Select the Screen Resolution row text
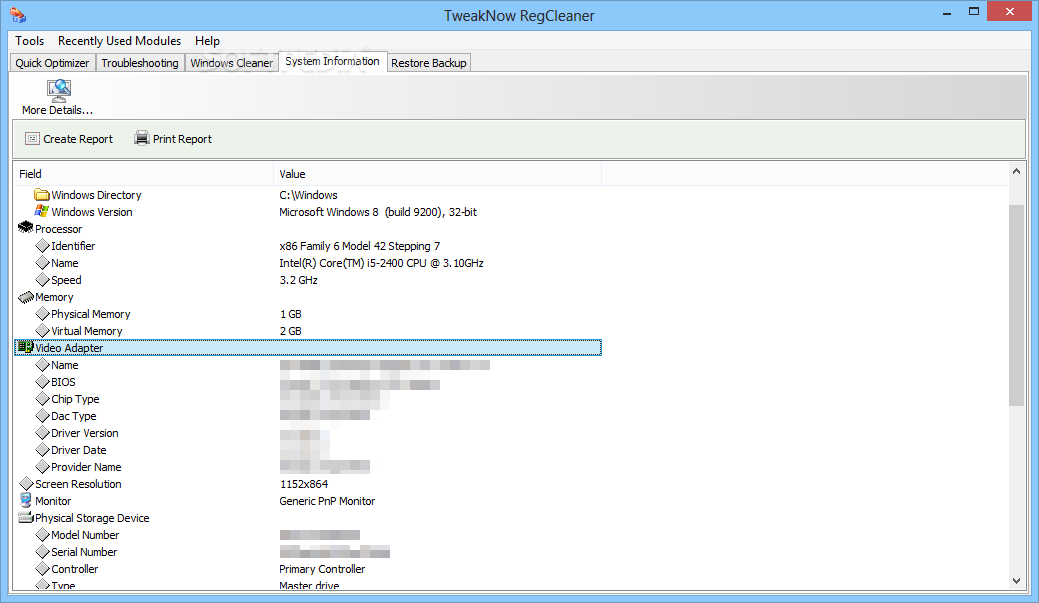The image size is (1039, 603). click(78, 484)
